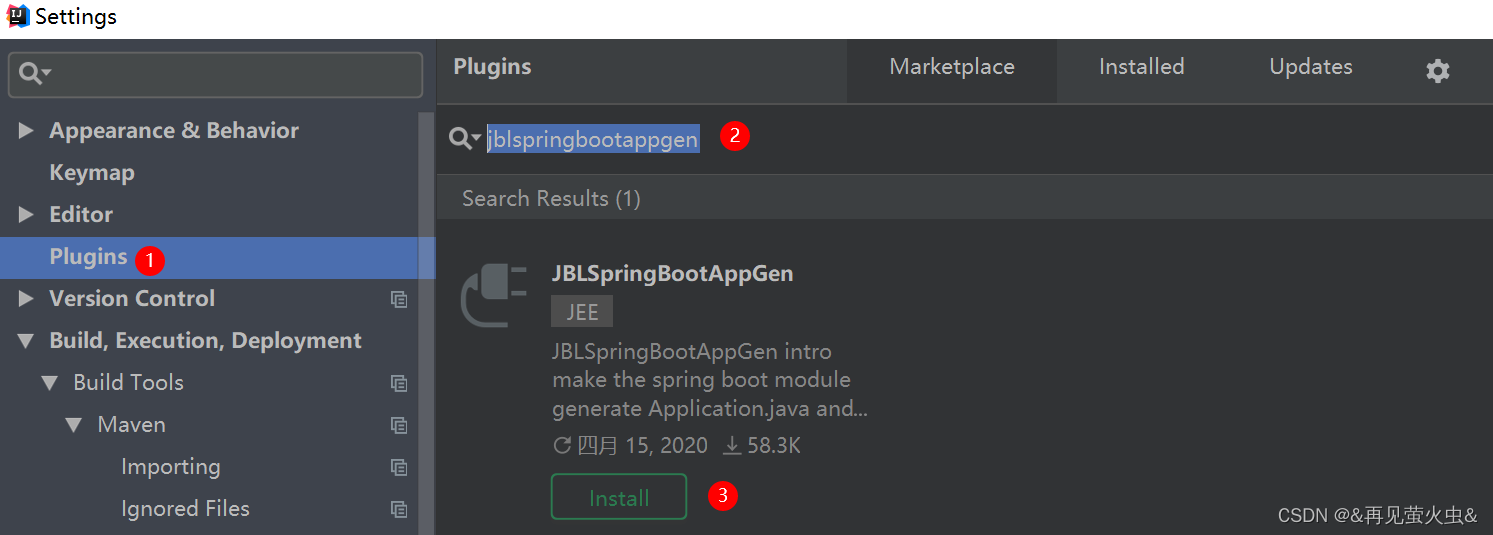
Task: Click the 'Plugins' panel heading
Action: click(492, 67)
